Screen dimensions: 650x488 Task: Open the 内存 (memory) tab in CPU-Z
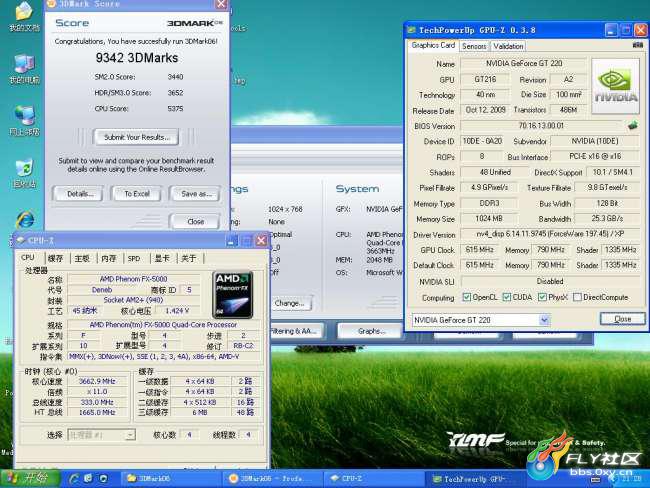coord(109,258)
